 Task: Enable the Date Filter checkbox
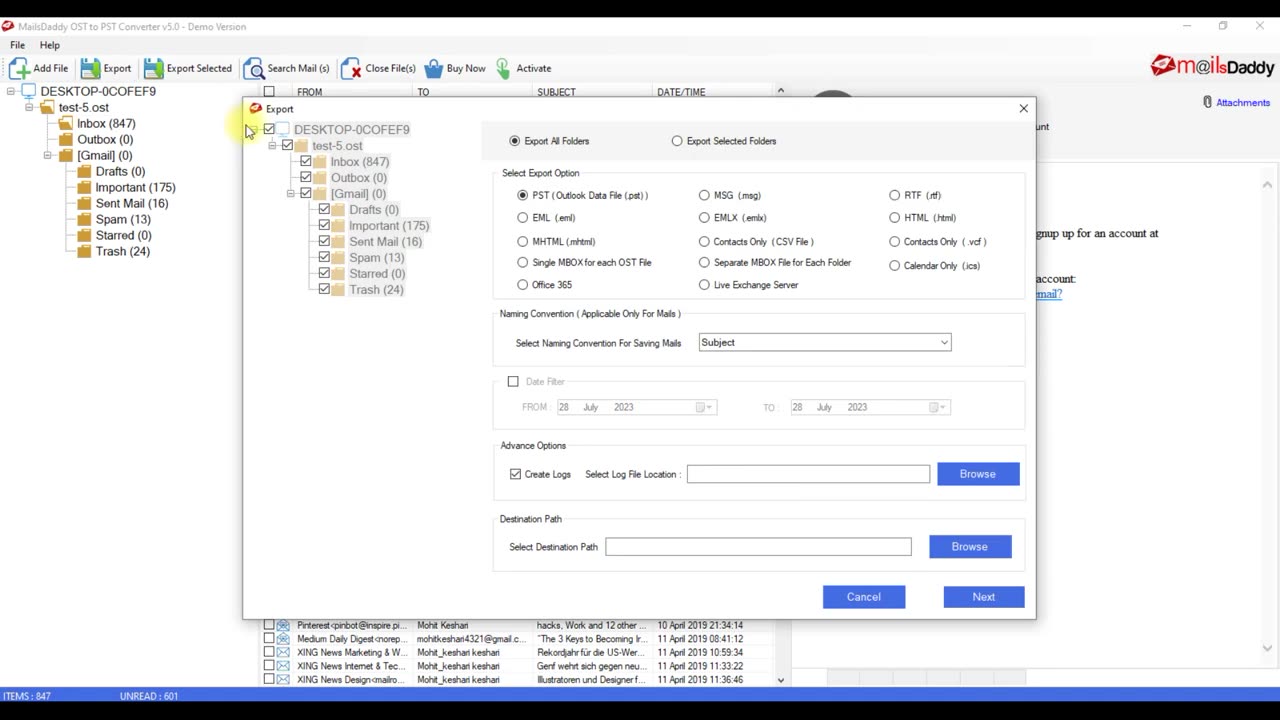click(x=513, y=381)
